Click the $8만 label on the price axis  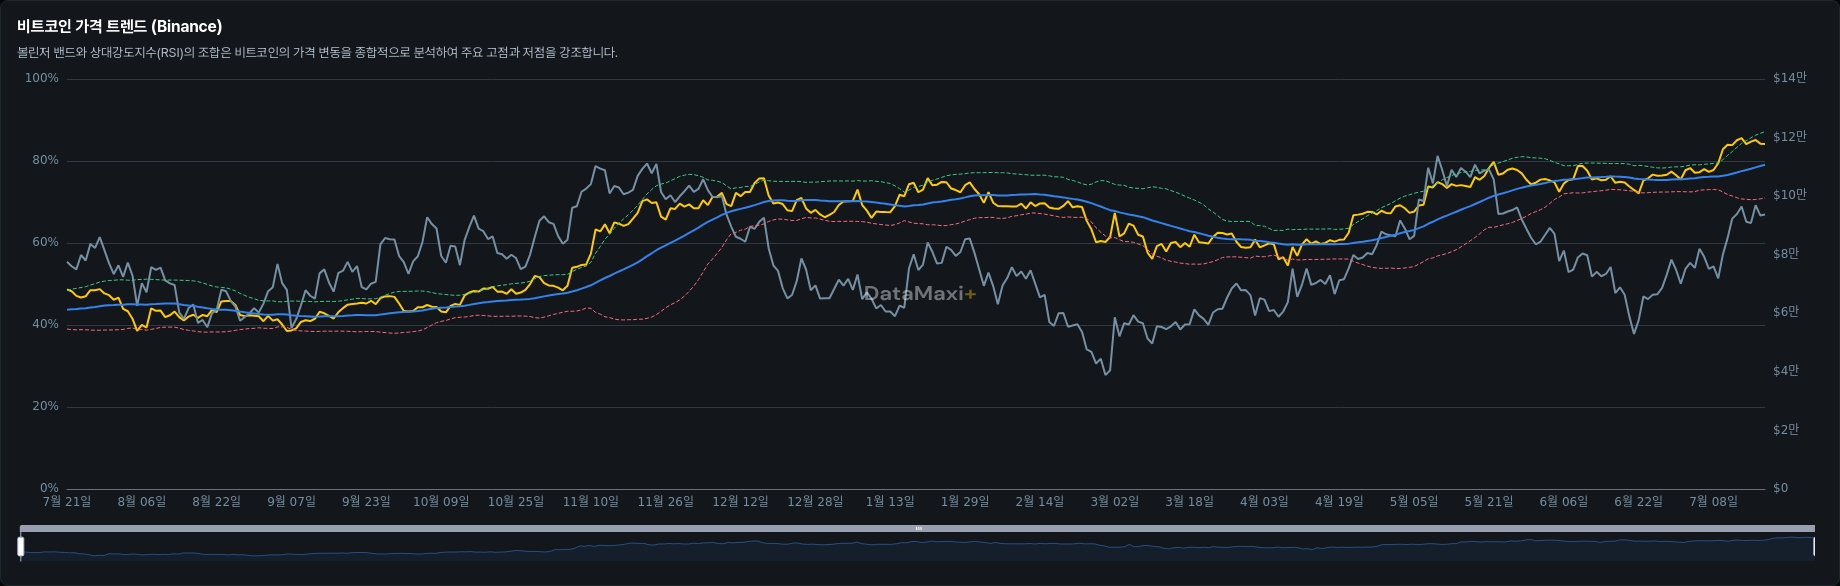point(1785,254)
